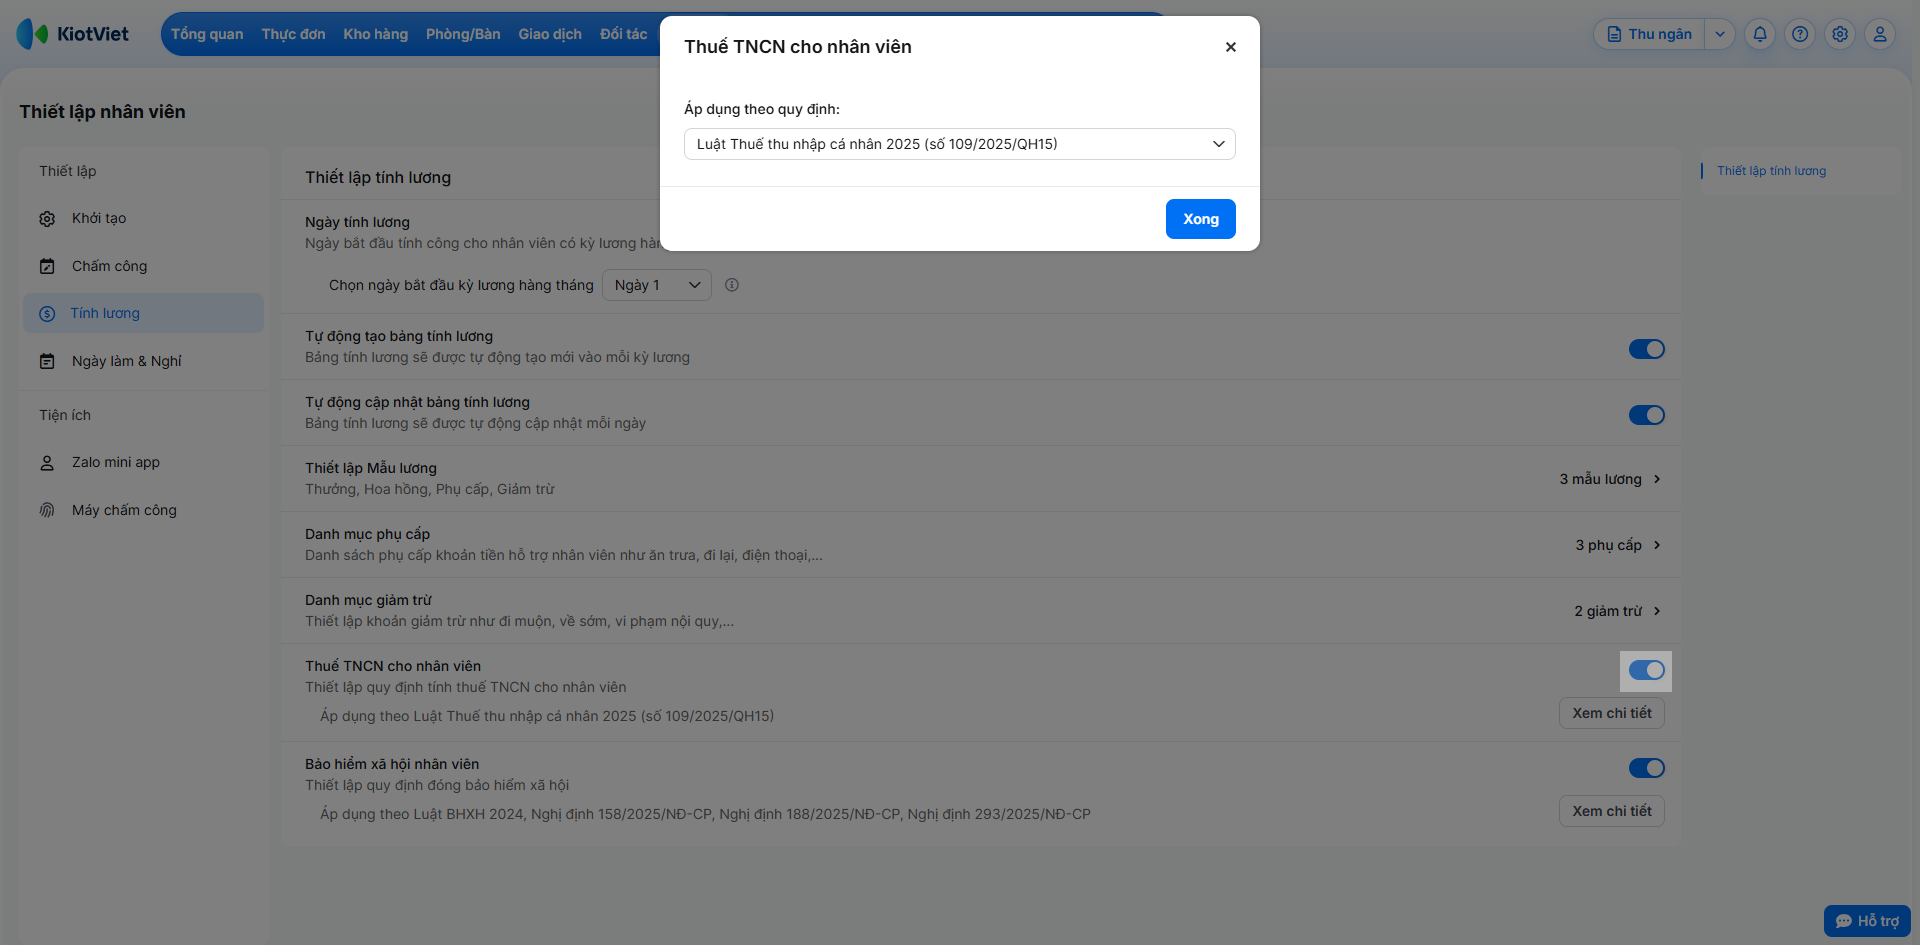The width and height of the screenshot is (1920, 945).
Task: Open the Luật Thuế thu nhập cá nhân 2025 dropdown
Action: click(x=960, y=144)
